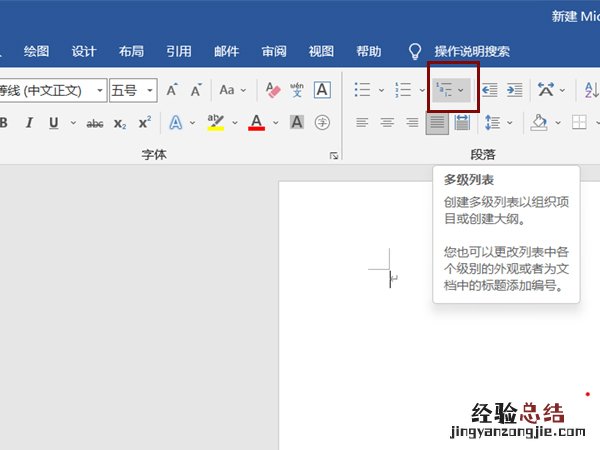Click the bullet list icon
600x450 pixels.
363,90
